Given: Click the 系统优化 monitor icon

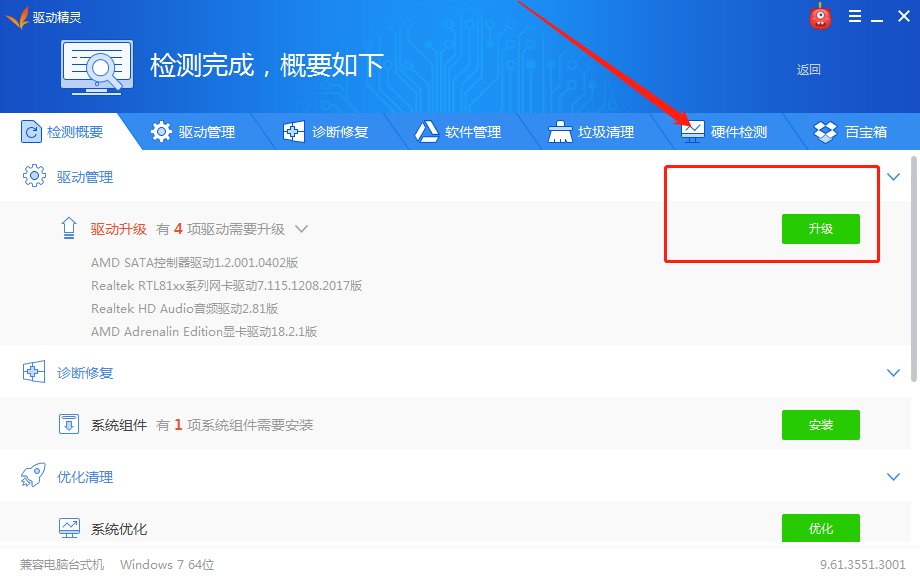Looking at the screenshot, I should [x=67, y=527].
